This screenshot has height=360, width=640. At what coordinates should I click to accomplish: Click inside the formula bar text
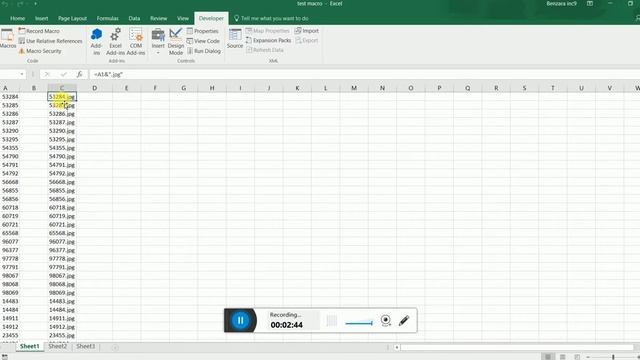pyautogui.click(x=108, y=74)
